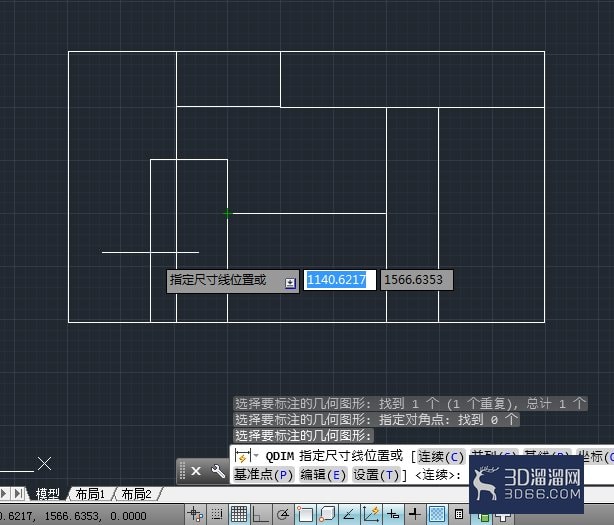
Task: Click 指定尺寸线位置或 dynamic prompt tooltip
Action: pyautogui.click(x=233, y=281)
